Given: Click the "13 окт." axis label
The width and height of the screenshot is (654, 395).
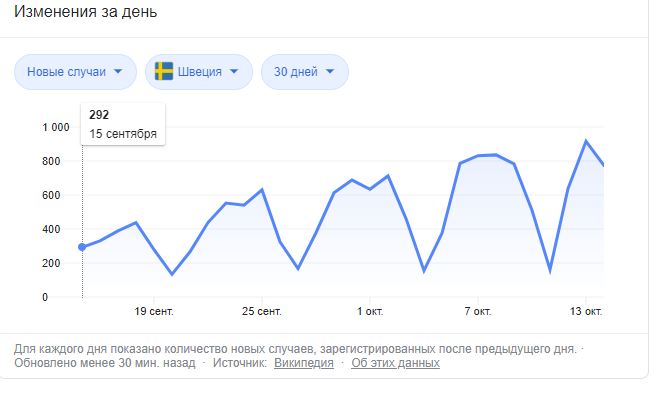Looking at the screenshot, I should point(586,311).
